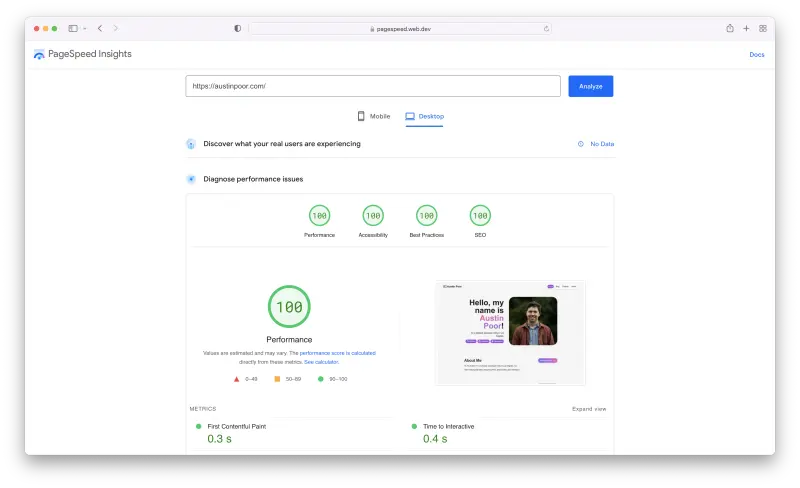Image resolution: width=800 pixels, height=488 pixels.
Task: Jump to the Accessibility 100 score gauge
Action: 373,216
